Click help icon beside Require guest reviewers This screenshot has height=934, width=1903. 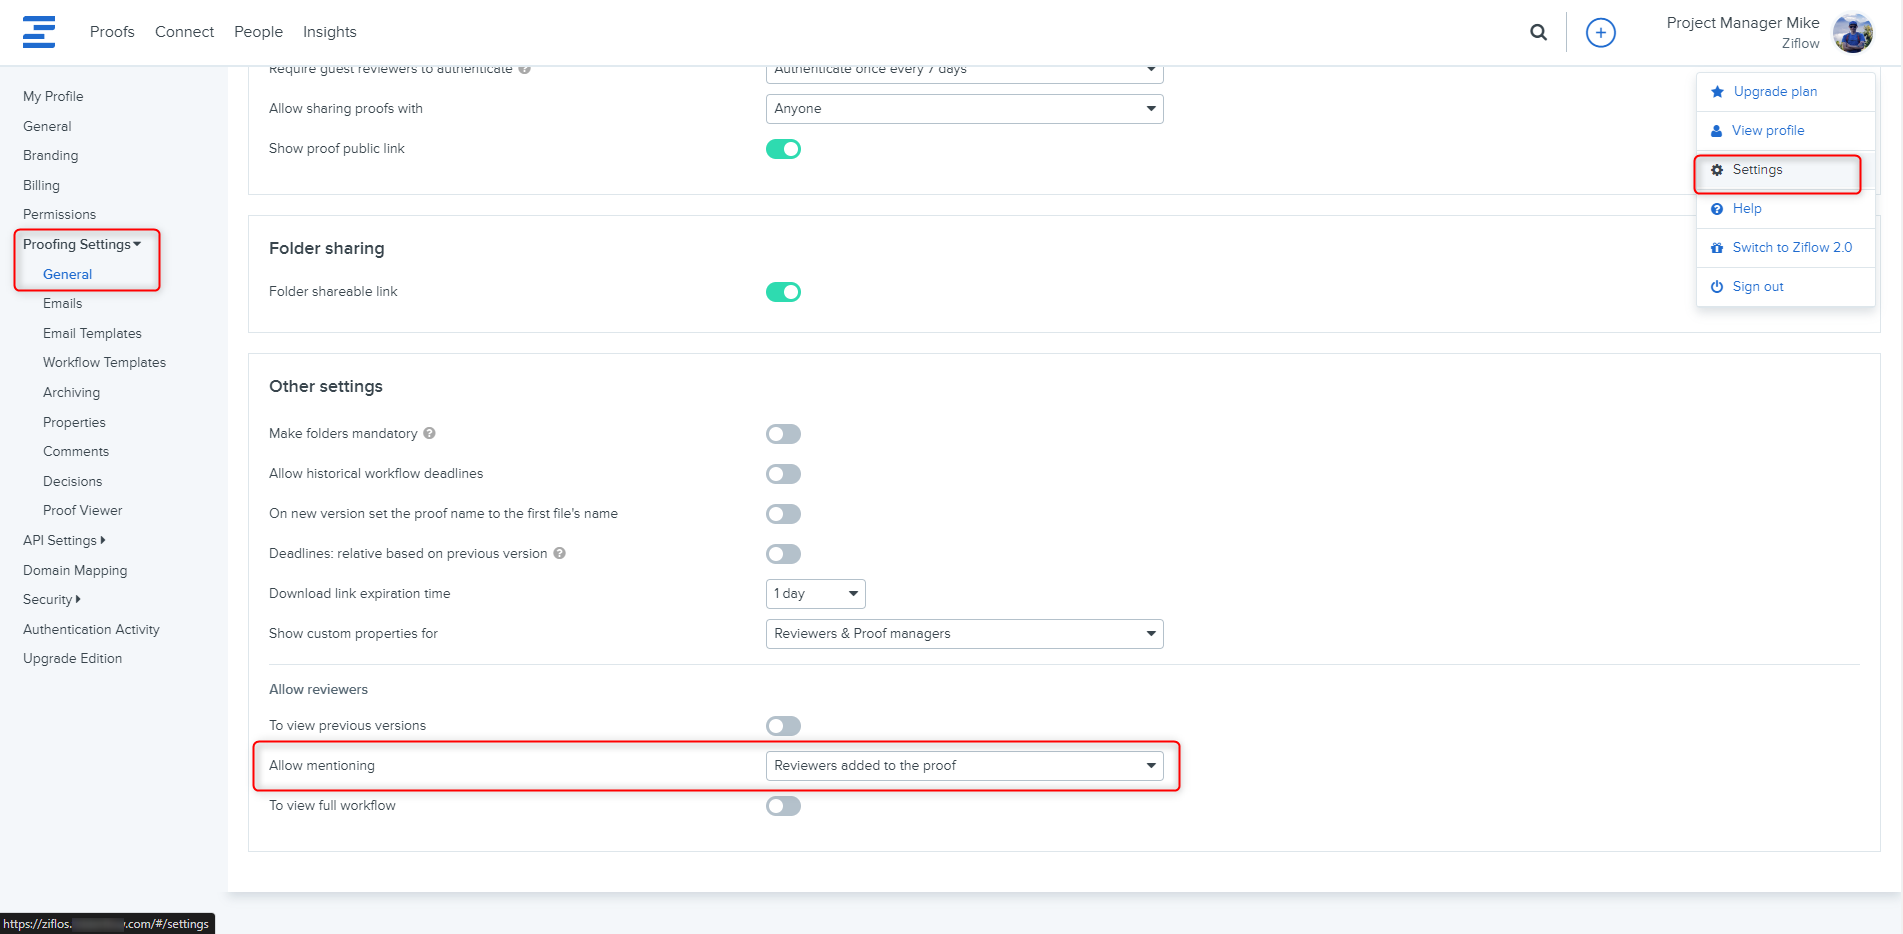click(524, 69)
